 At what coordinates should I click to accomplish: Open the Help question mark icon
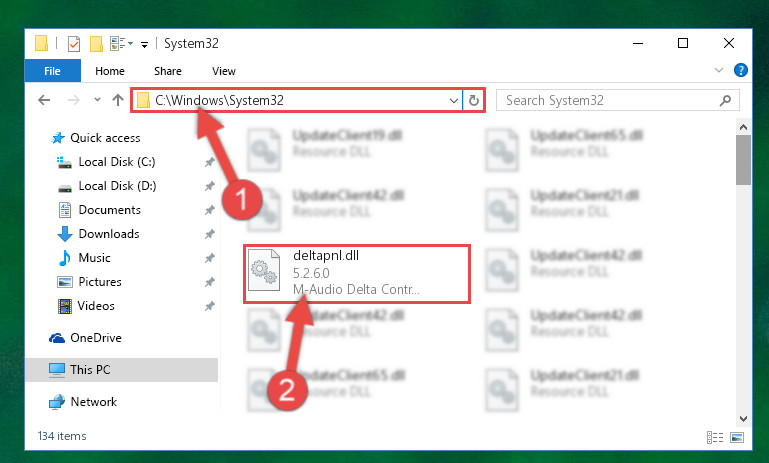[741, 70]
